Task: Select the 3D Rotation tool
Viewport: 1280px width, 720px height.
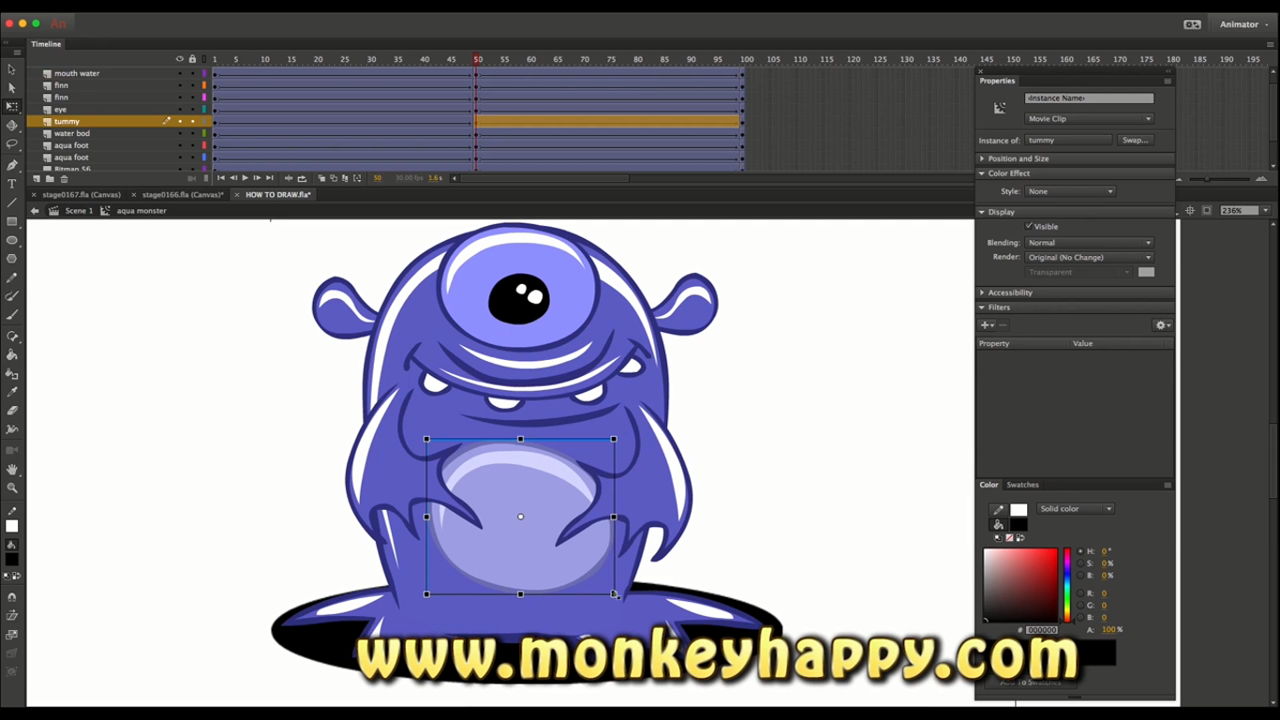Action: coord(12,125)
